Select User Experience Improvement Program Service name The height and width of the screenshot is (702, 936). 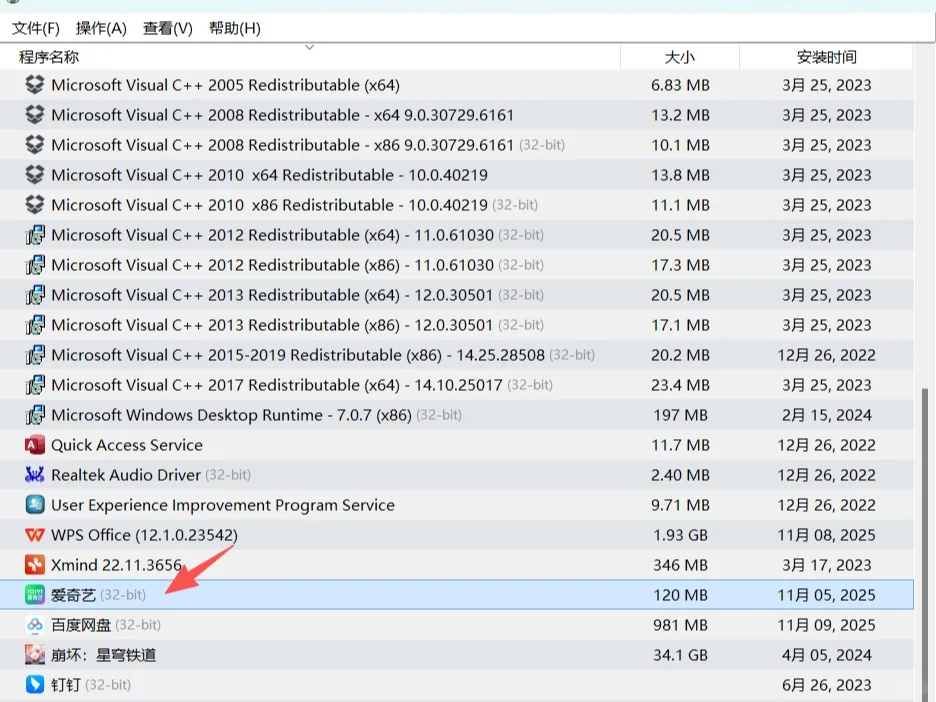tap(223, 505)
